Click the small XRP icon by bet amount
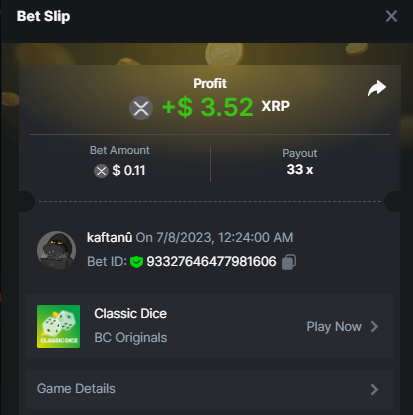The height and width of the screenshot is (415, 413). [101, 171]
